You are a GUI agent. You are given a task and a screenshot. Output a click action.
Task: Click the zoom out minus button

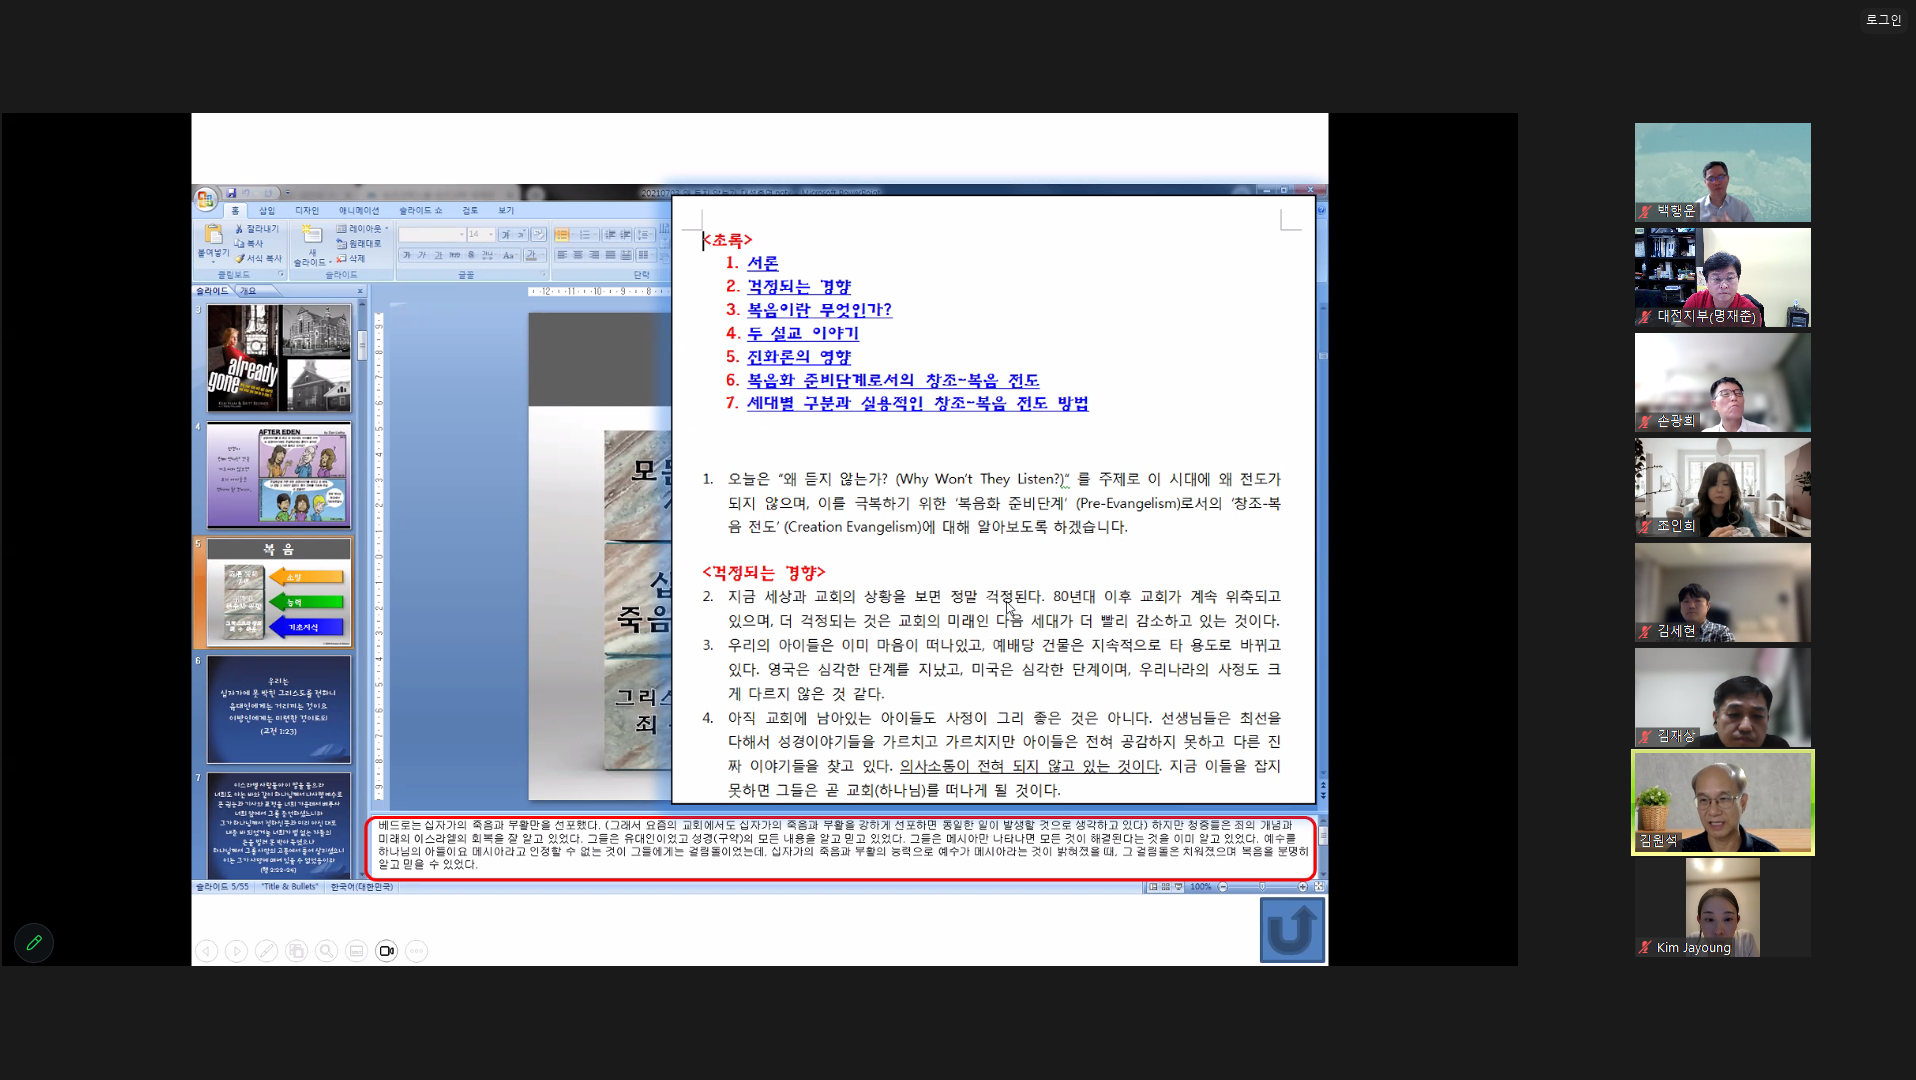(x=1223, y=886)
